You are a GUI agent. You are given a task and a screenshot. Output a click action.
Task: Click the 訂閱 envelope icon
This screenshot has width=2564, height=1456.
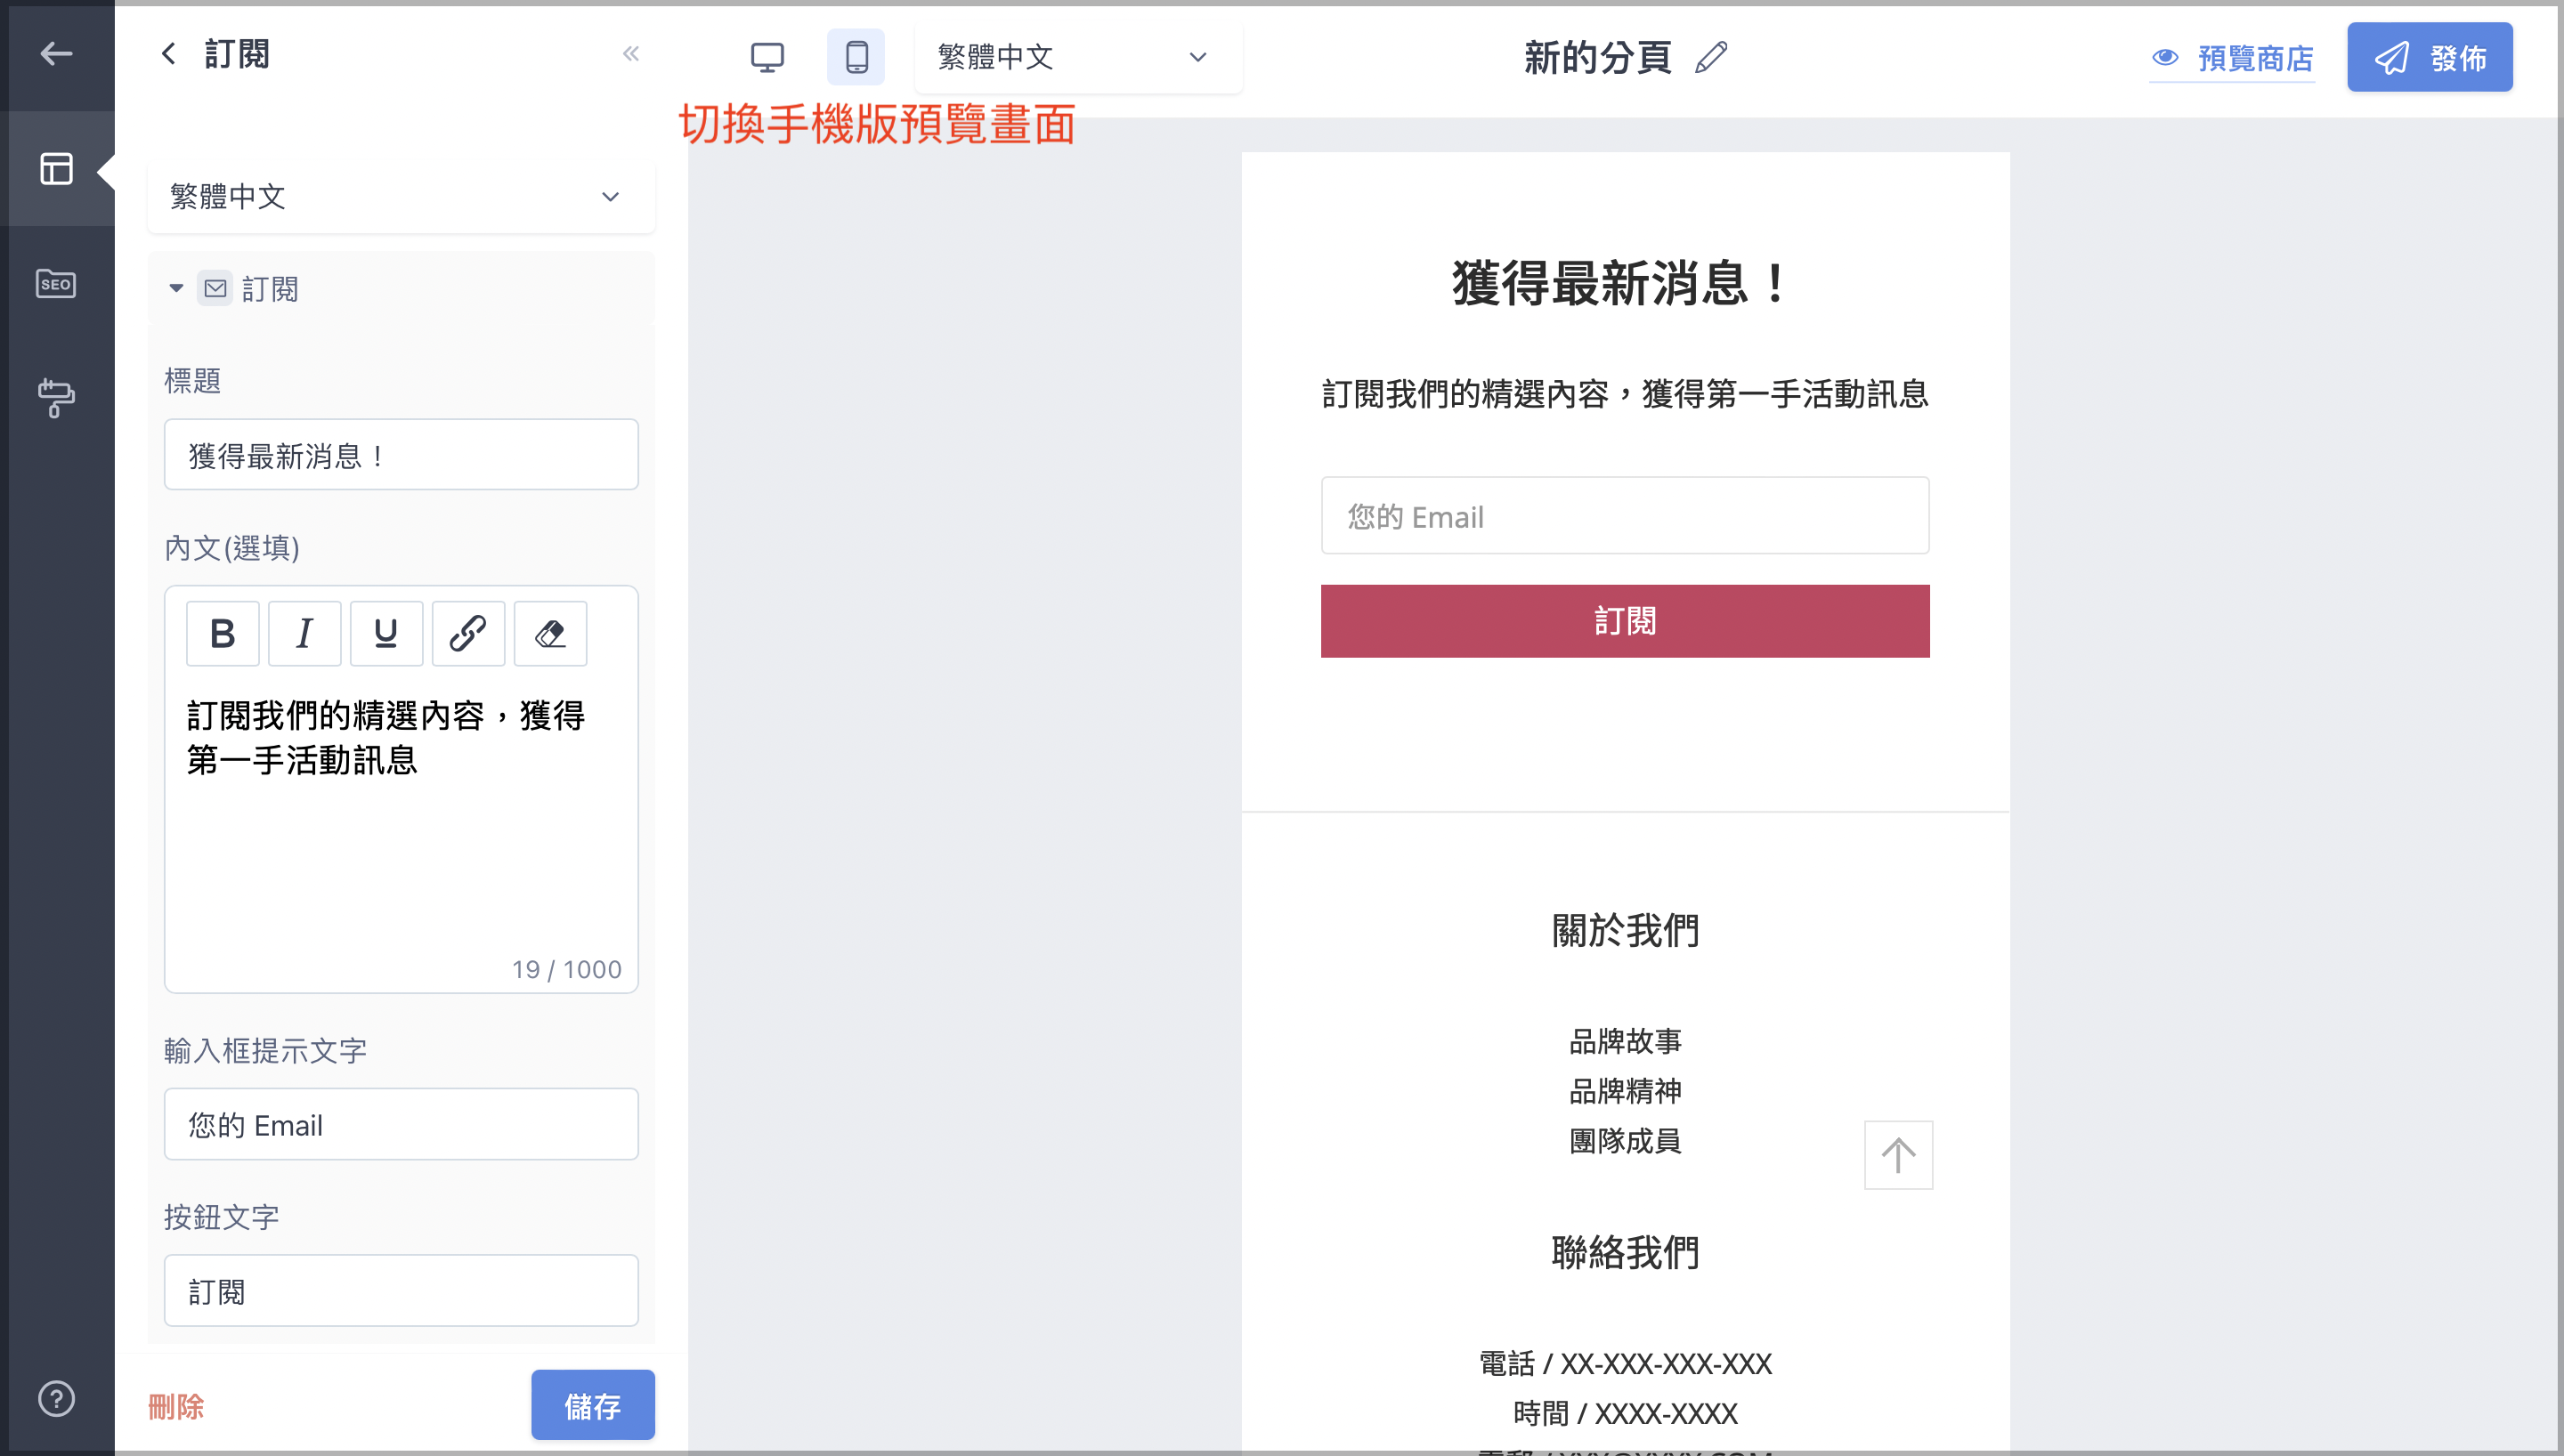pos(215,288)
